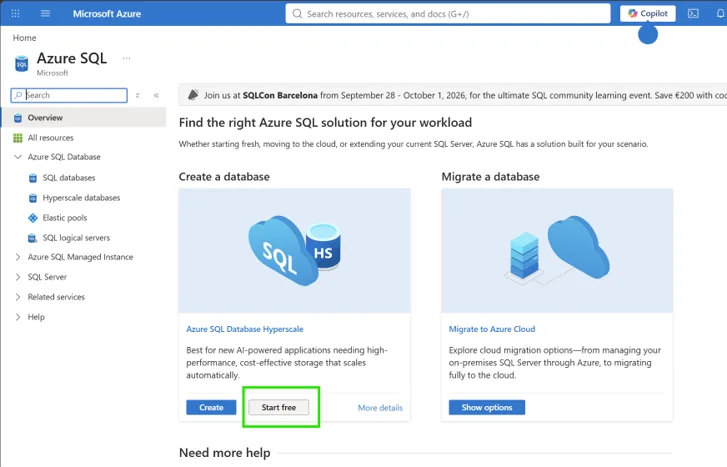Open Hyperscale databases in sidebar
This screenshot has height=467, width=727.
(81, 198)
